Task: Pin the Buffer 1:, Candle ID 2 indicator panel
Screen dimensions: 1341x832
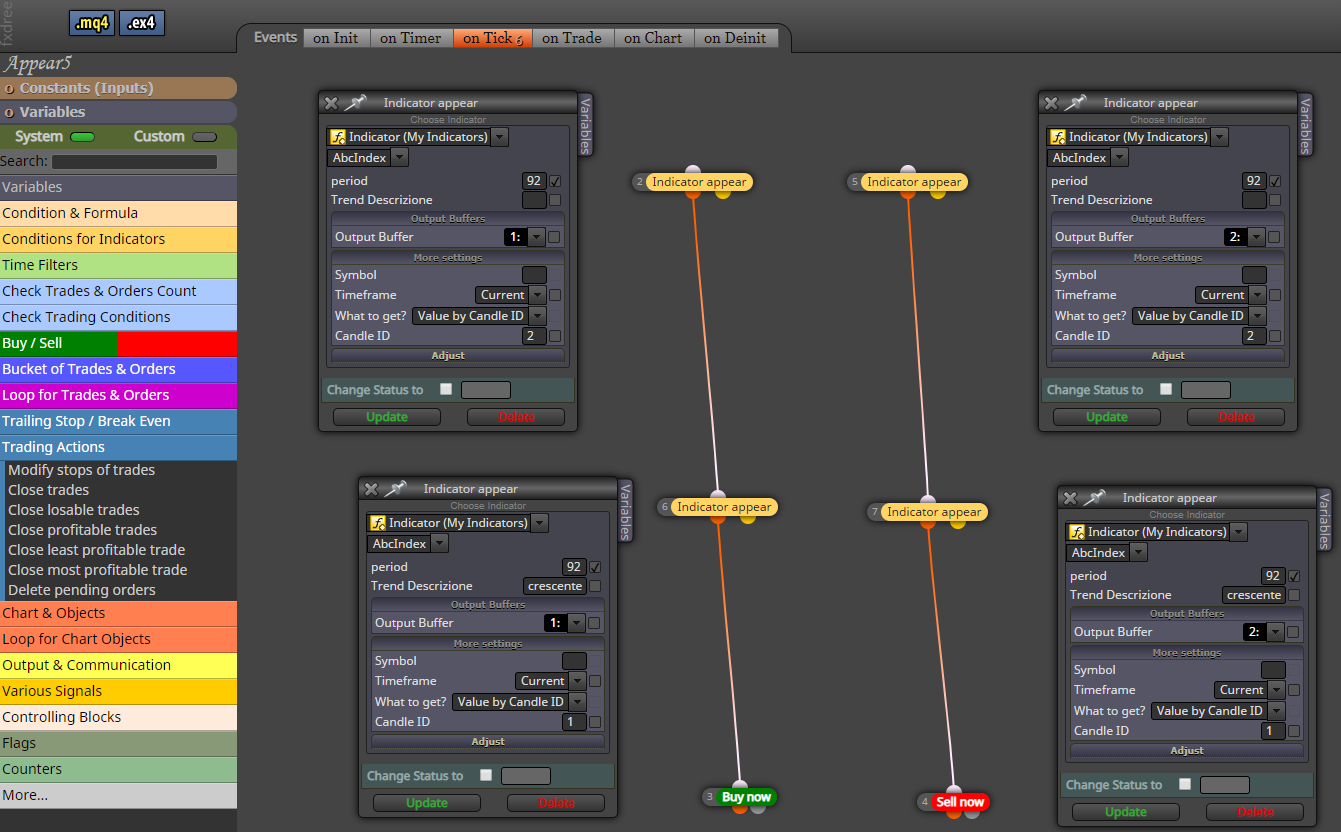Action: tap(355, 102)
